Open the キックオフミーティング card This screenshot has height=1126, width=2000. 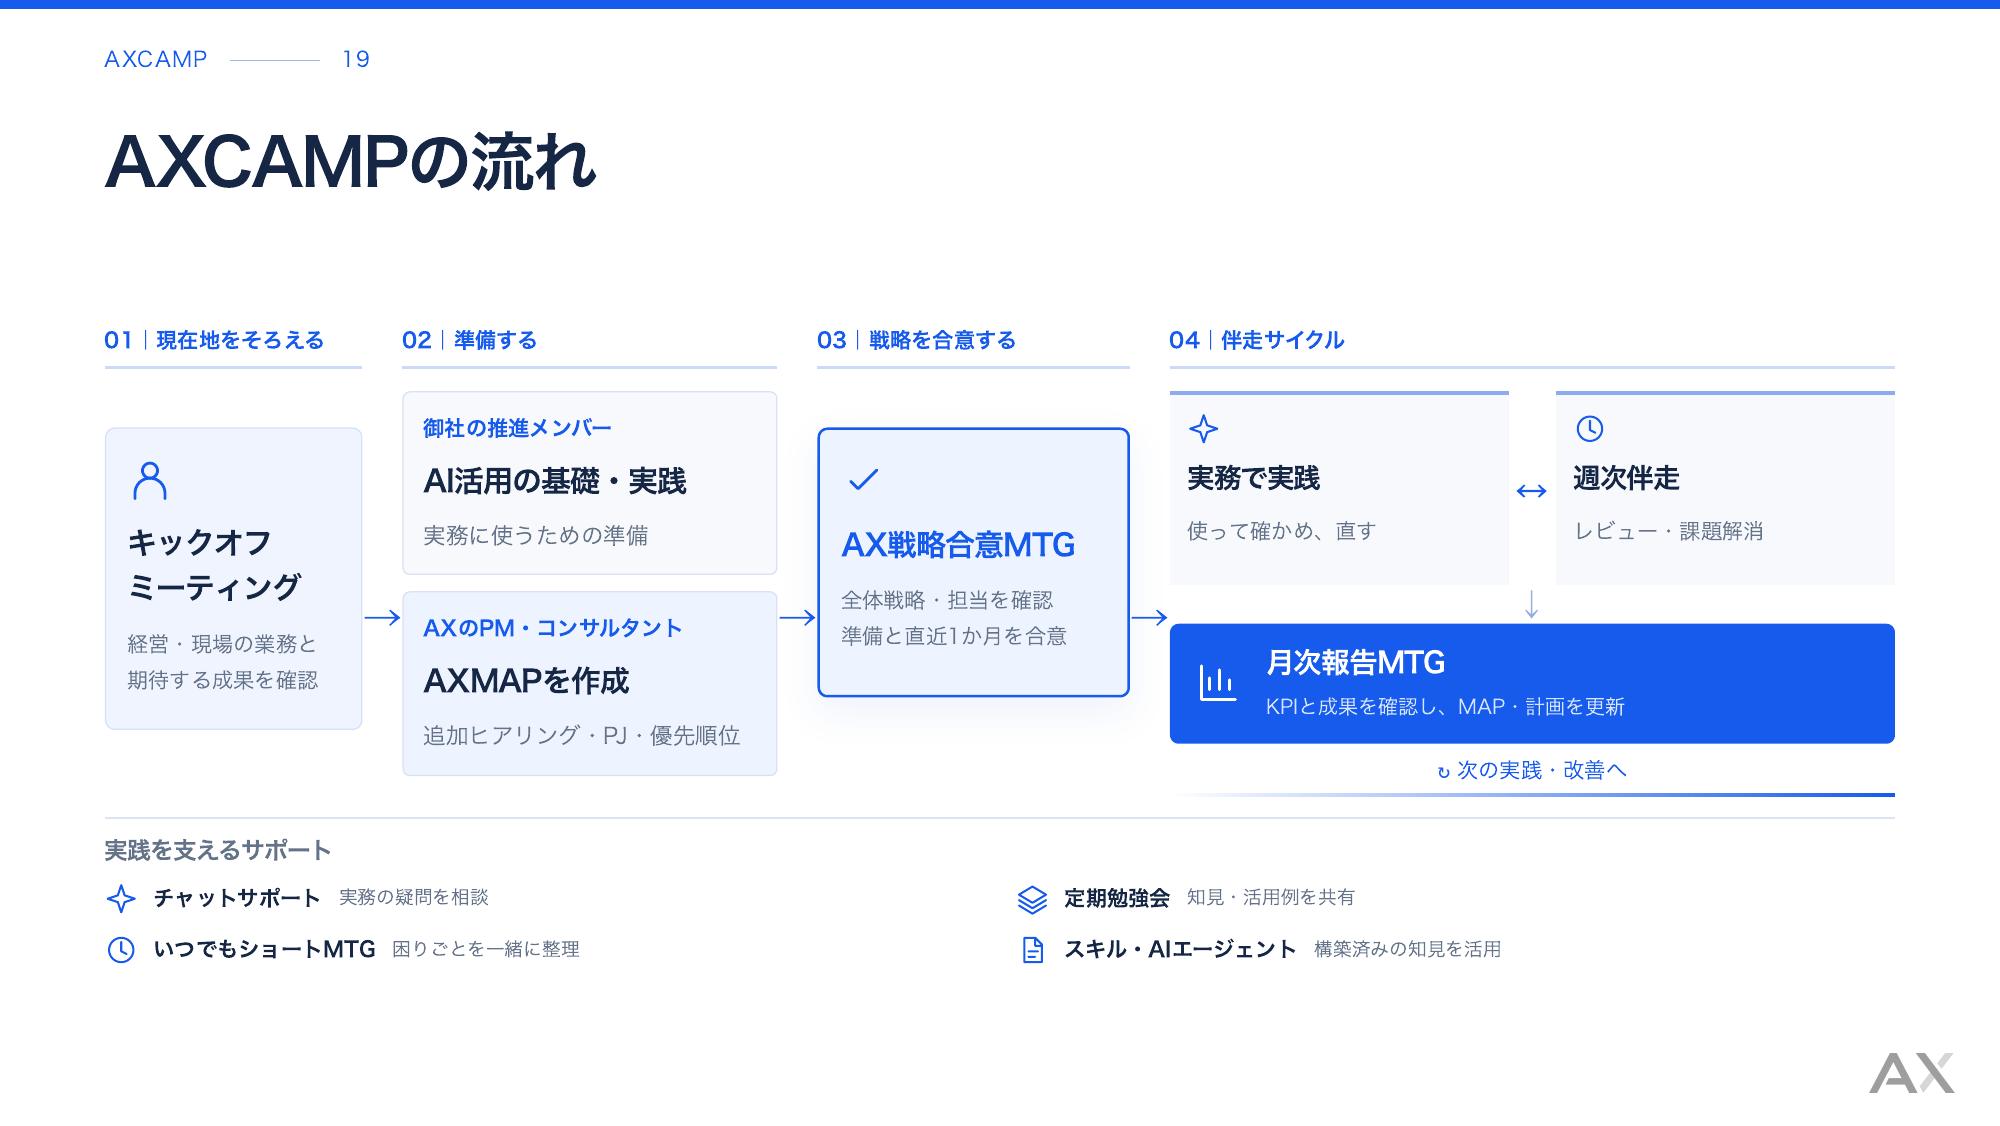pos(233,579)
